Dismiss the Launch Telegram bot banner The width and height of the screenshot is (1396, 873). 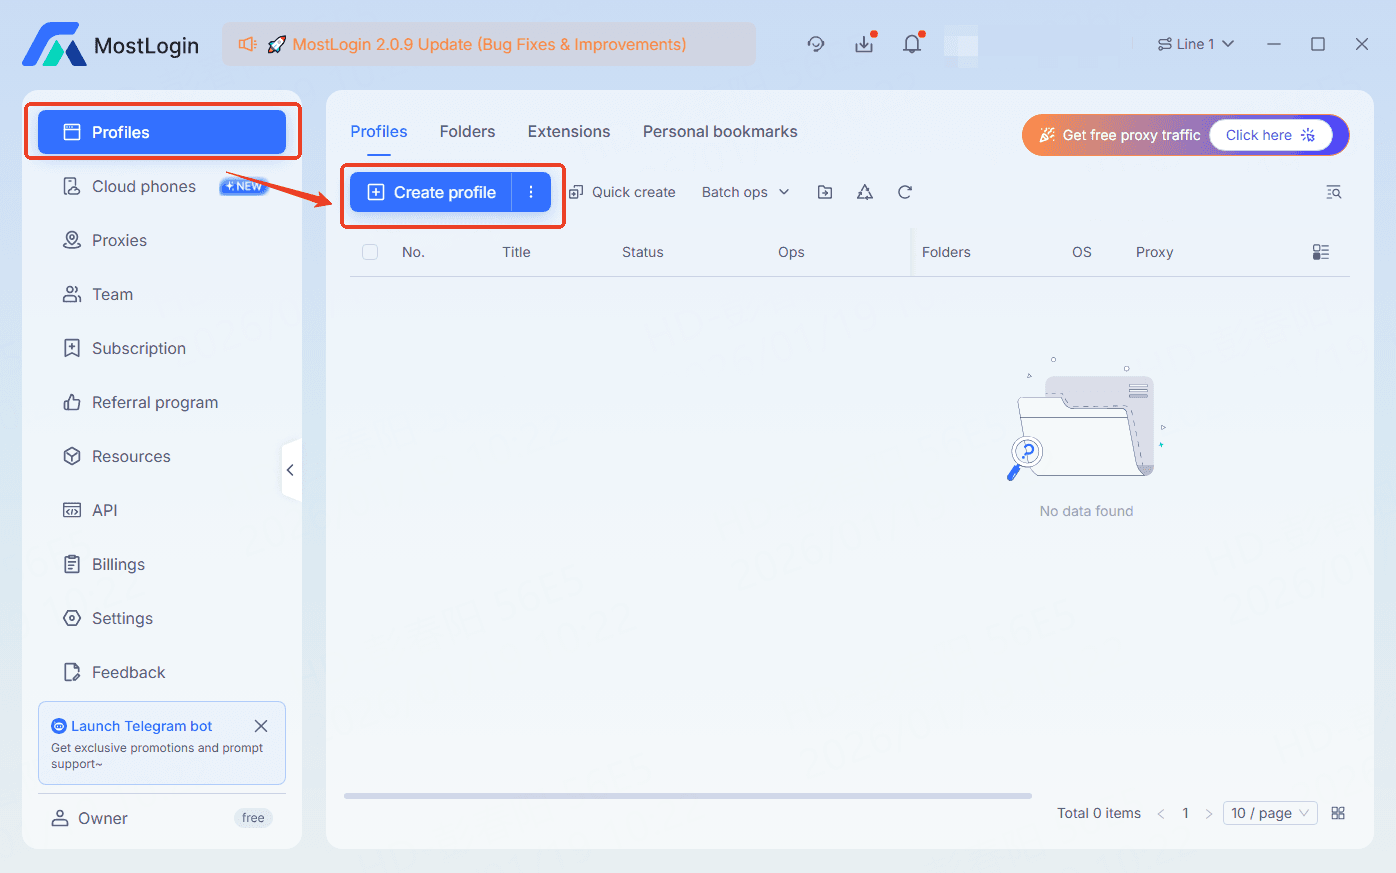[261, 726]
